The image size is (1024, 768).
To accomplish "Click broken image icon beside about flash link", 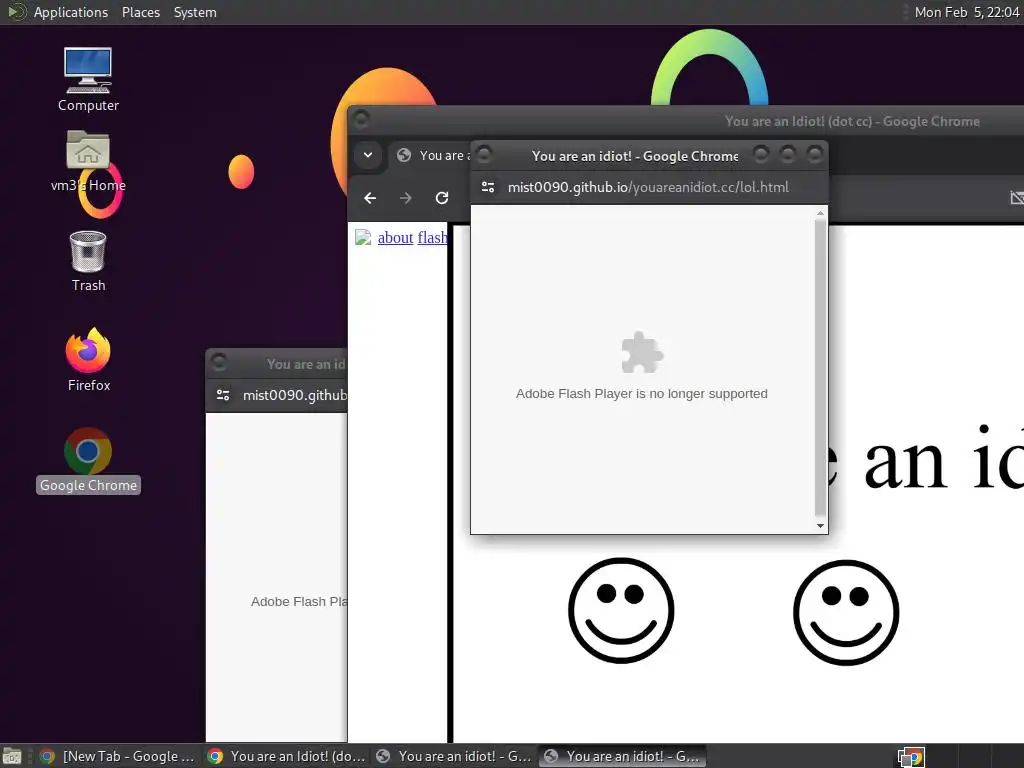I will point(363,238).
